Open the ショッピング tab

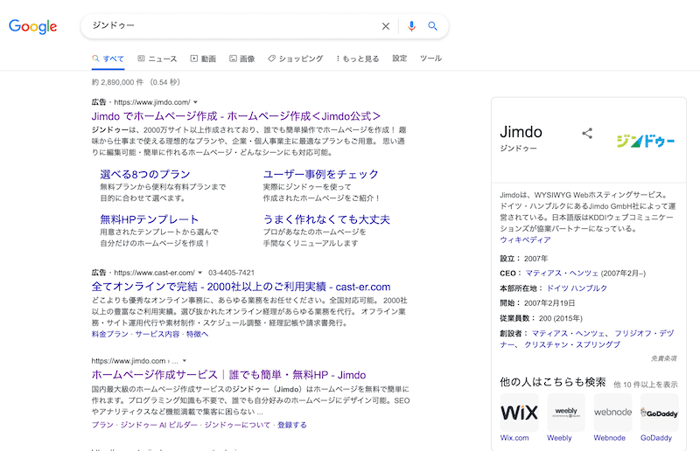point(296,58)
